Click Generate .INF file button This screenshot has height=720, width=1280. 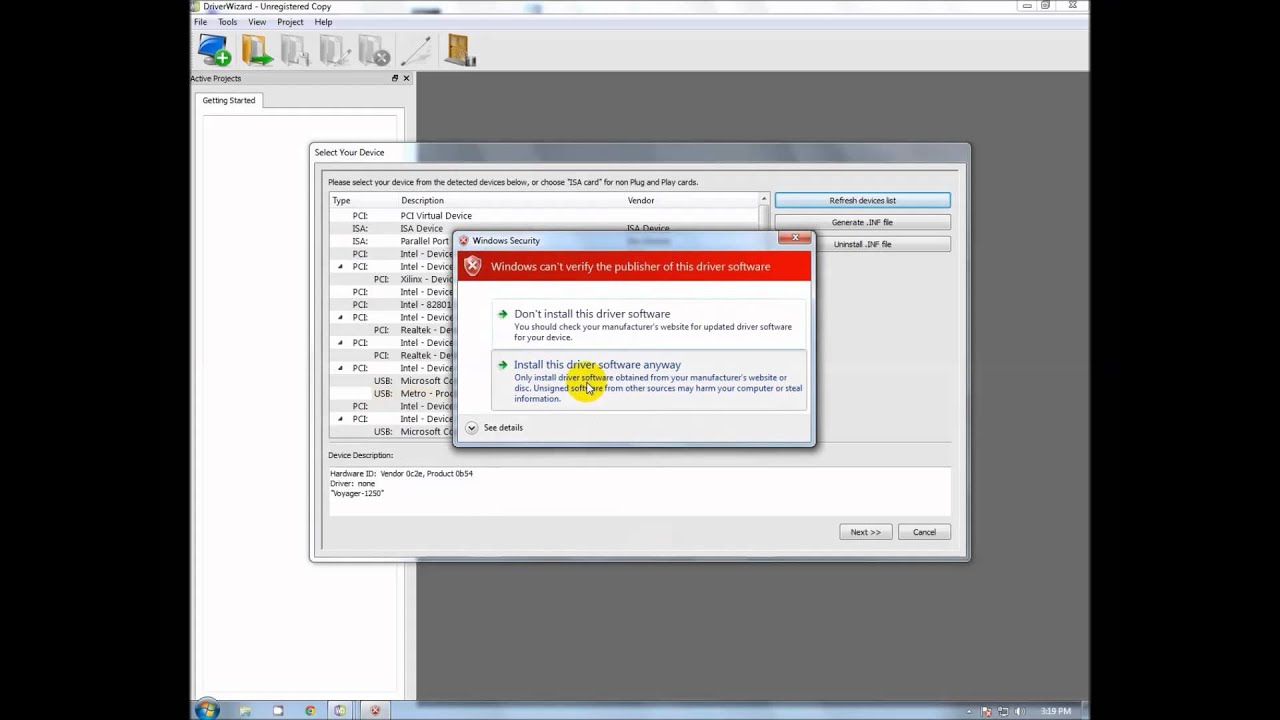pyautogui.click(x=862, y=222)
